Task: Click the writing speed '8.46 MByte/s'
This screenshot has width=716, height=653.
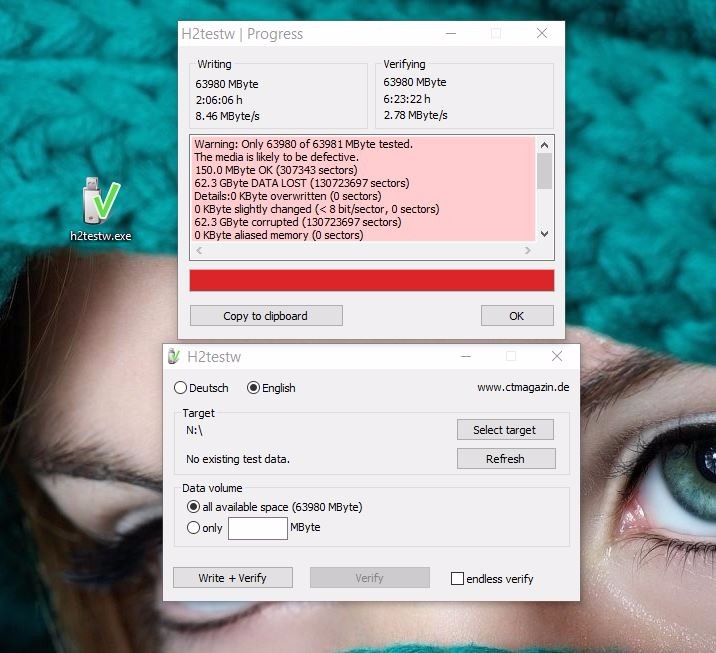Action: click(227, 116)
